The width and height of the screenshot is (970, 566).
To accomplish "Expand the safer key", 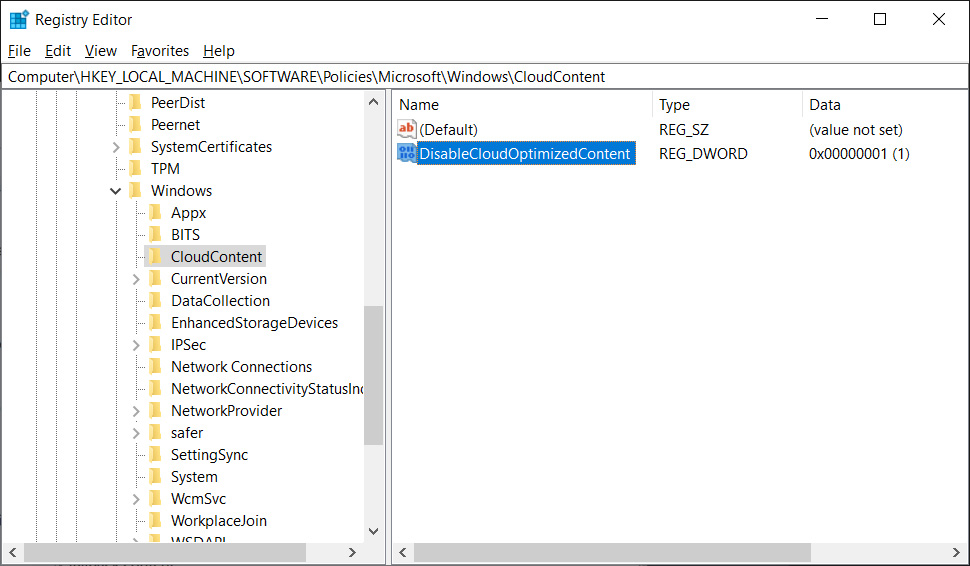I will pyautogui.click(x=136, y=433).
